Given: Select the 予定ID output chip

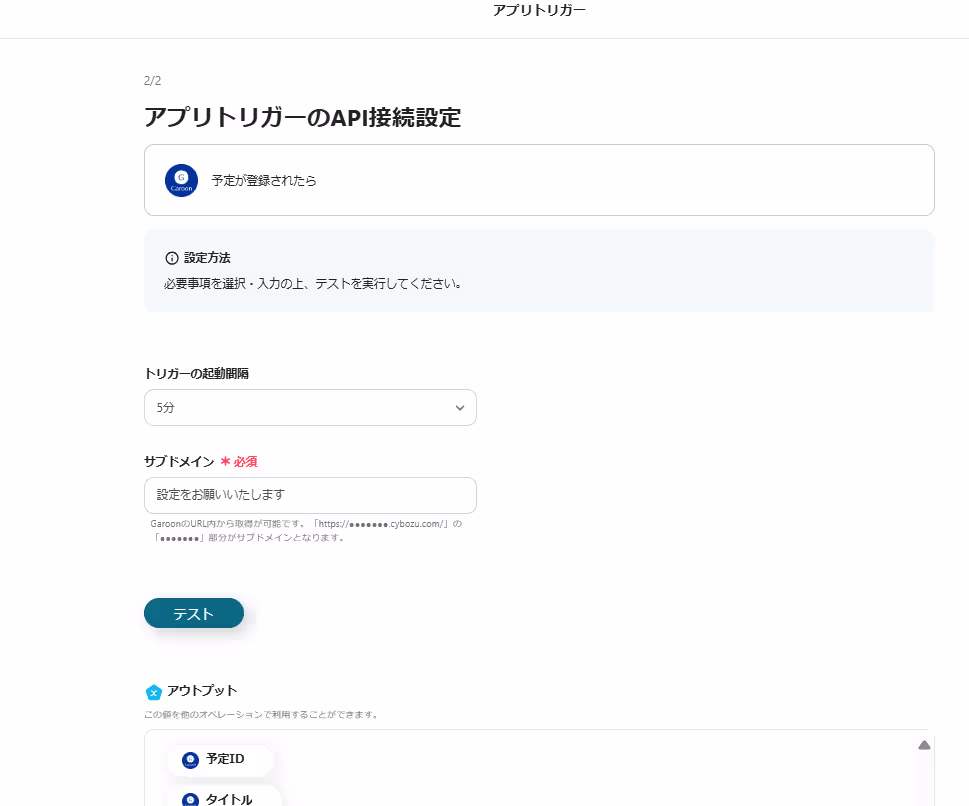Looking at the screenshot, I should [x=220, y=760].
